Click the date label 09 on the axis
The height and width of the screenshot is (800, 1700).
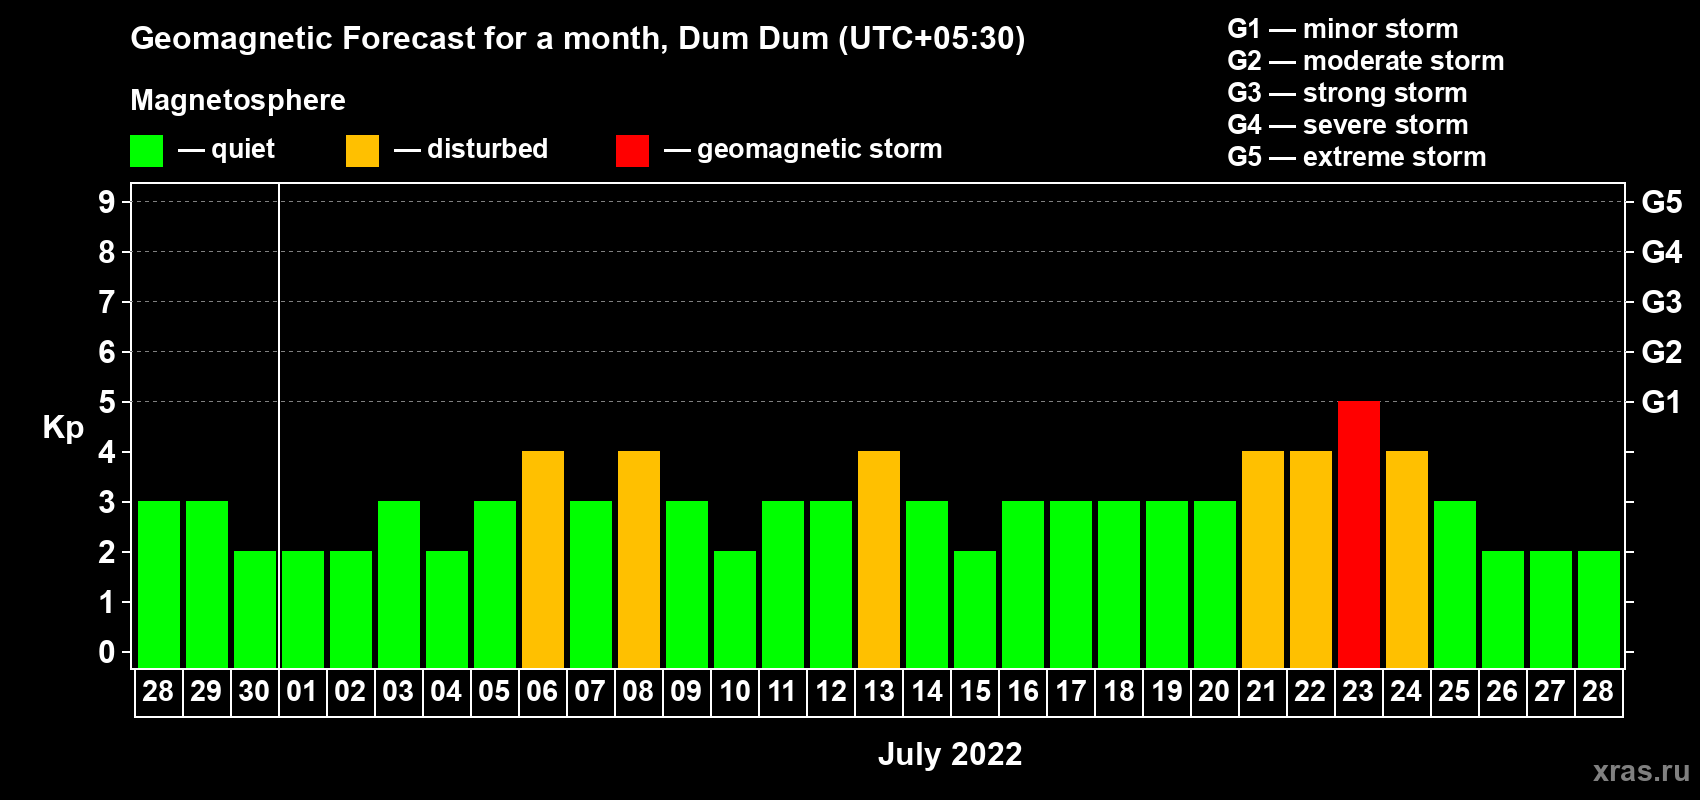686,692
